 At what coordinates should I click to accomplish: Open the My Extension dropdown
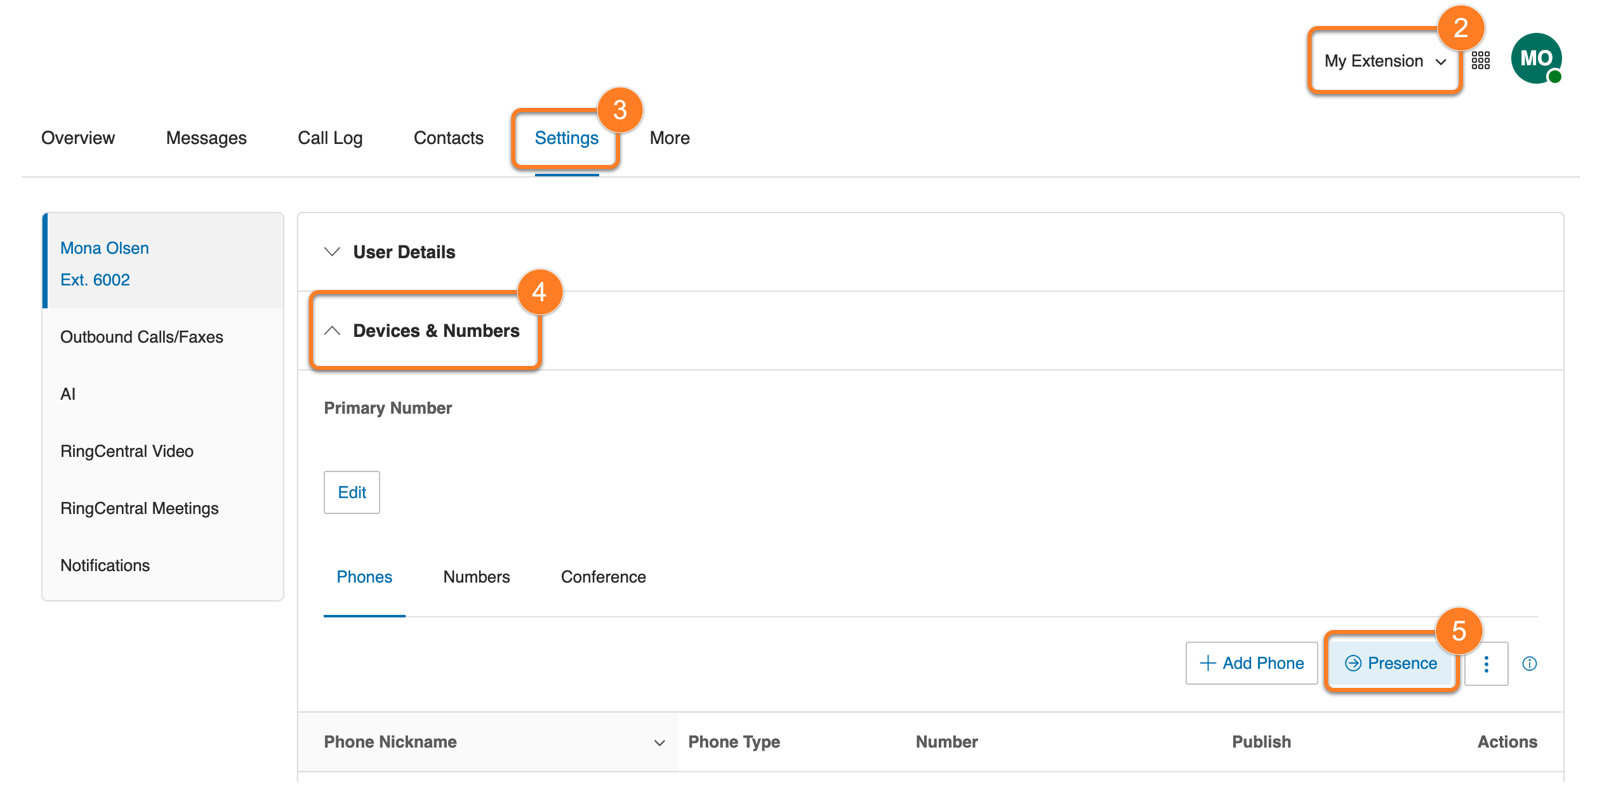pyautogui.click(x=1384, y=61)
